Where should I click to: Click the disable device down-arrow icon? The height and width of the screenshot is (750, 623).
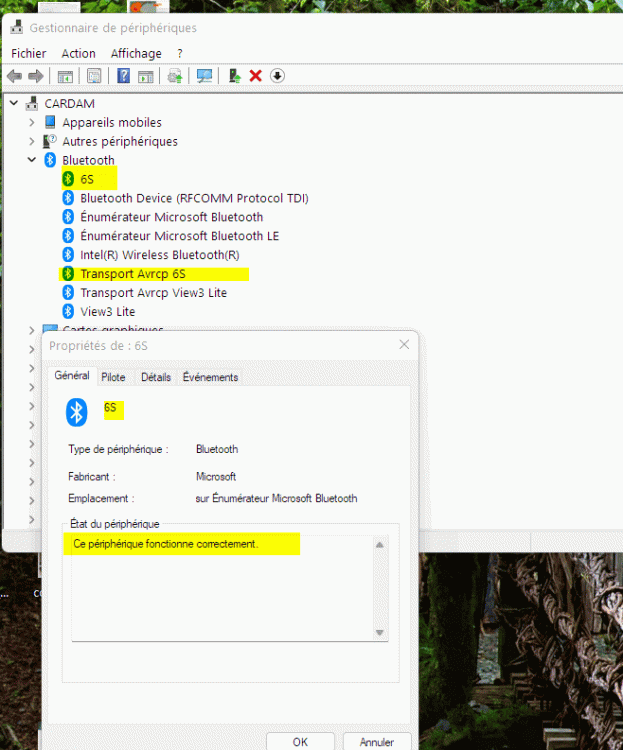click(277, 76)
